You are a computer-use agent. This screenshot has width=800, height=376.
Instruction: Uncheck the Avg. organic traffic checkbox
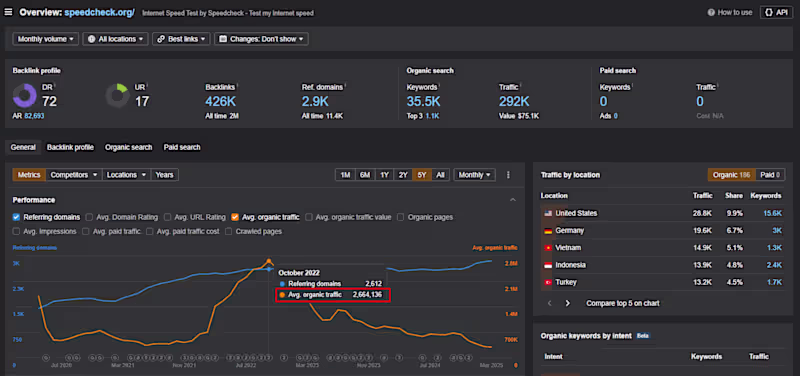pos(235,217)
